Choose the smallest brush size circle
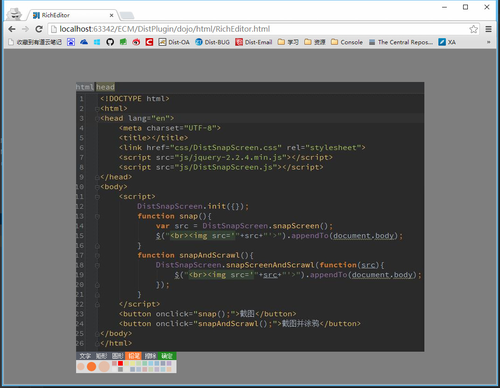 coord(81,367)
